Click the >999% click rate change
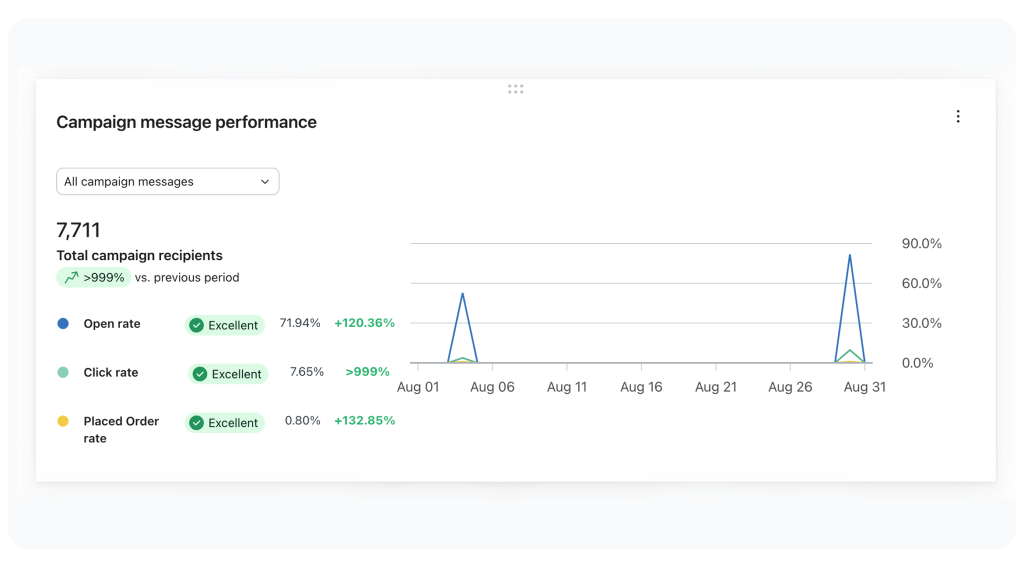1024x566 pixels. 368,372
